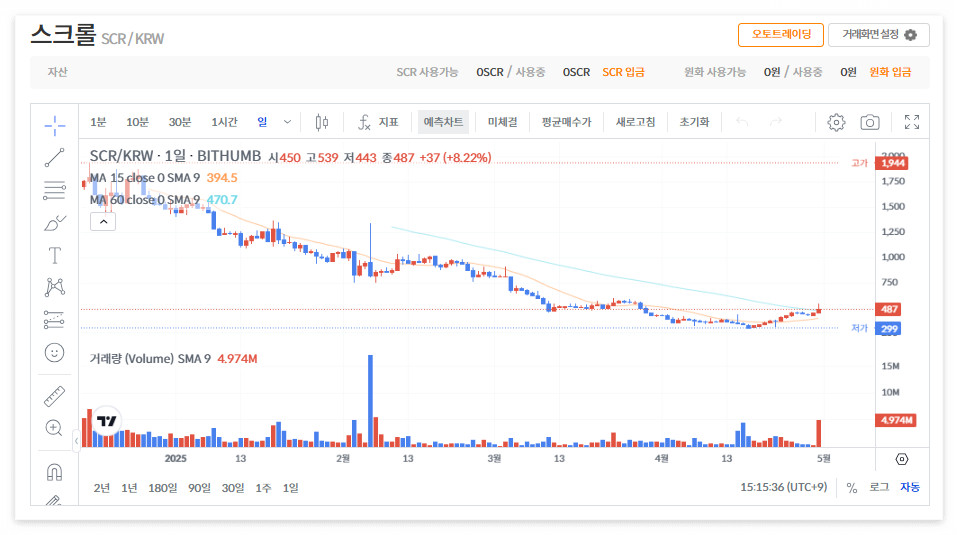Click the 초기화 reset button

[694, 122]
